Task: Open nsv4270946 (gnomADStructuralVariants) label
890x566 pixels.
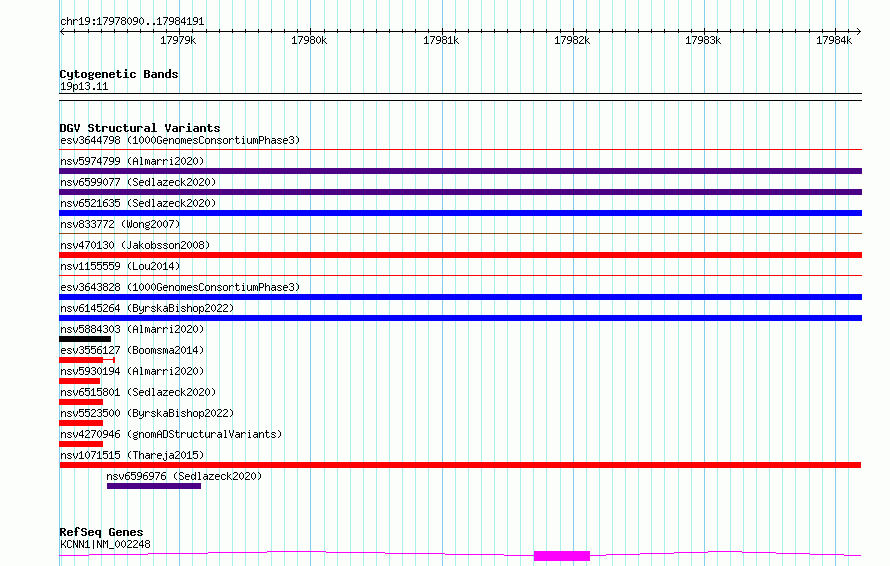Action: click(x=171, y=434)
